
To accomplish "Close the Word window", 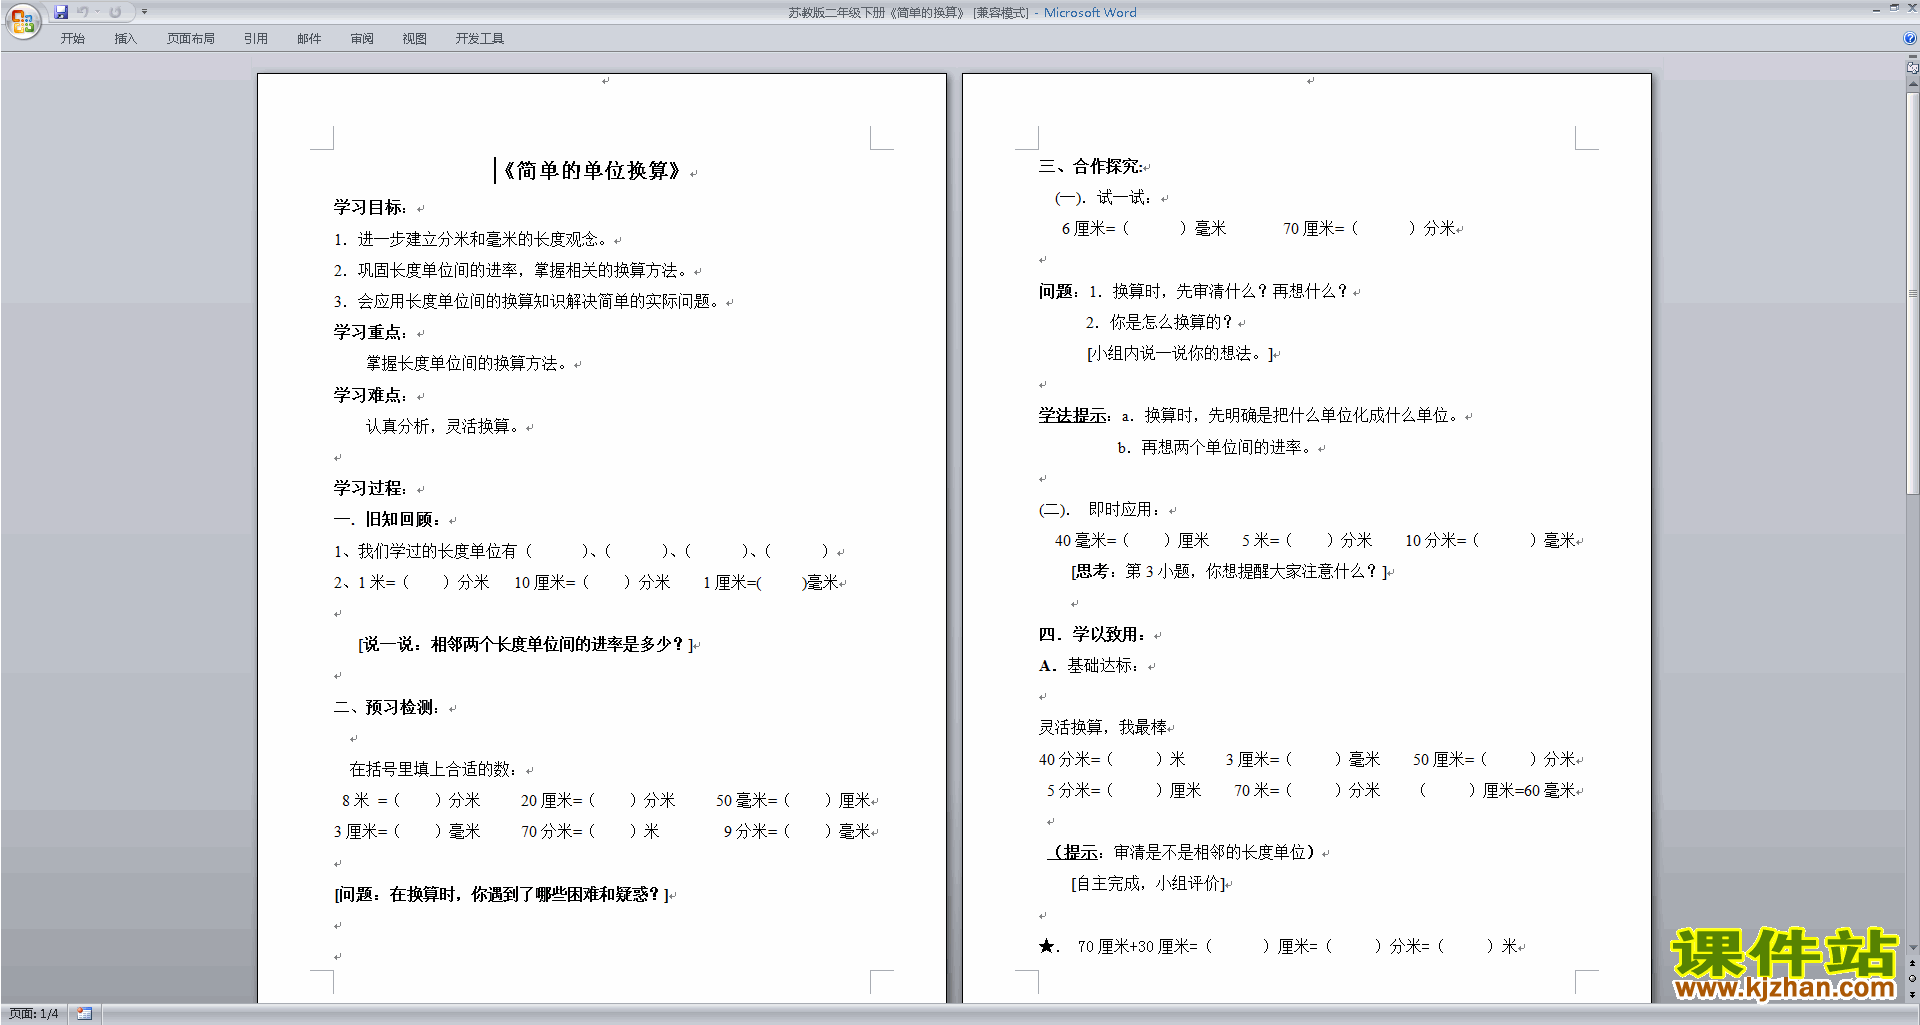I will click(1911, 9).
